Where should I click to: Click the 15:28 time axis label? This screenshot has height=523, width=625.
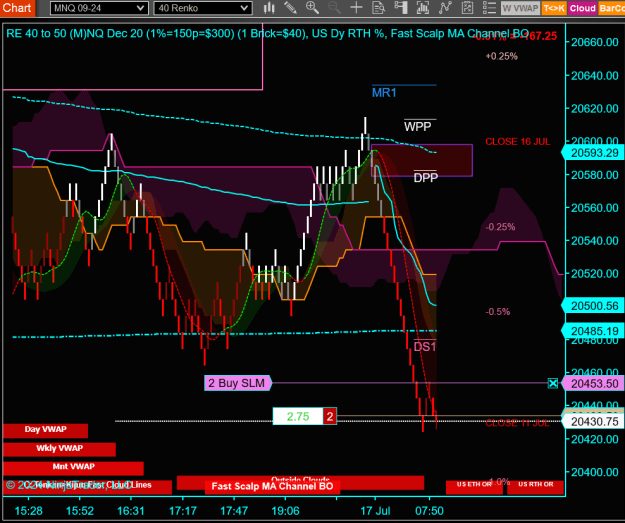click(28, 511)
